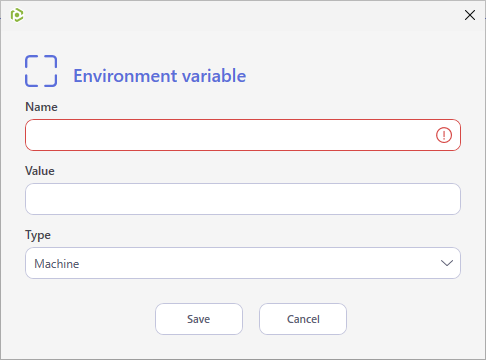Image resolution: width=486 pixels, height=360 pixels.
Task: Click the blue bracket variable icon
Action: pyautogui.click(x=41, y=71)
